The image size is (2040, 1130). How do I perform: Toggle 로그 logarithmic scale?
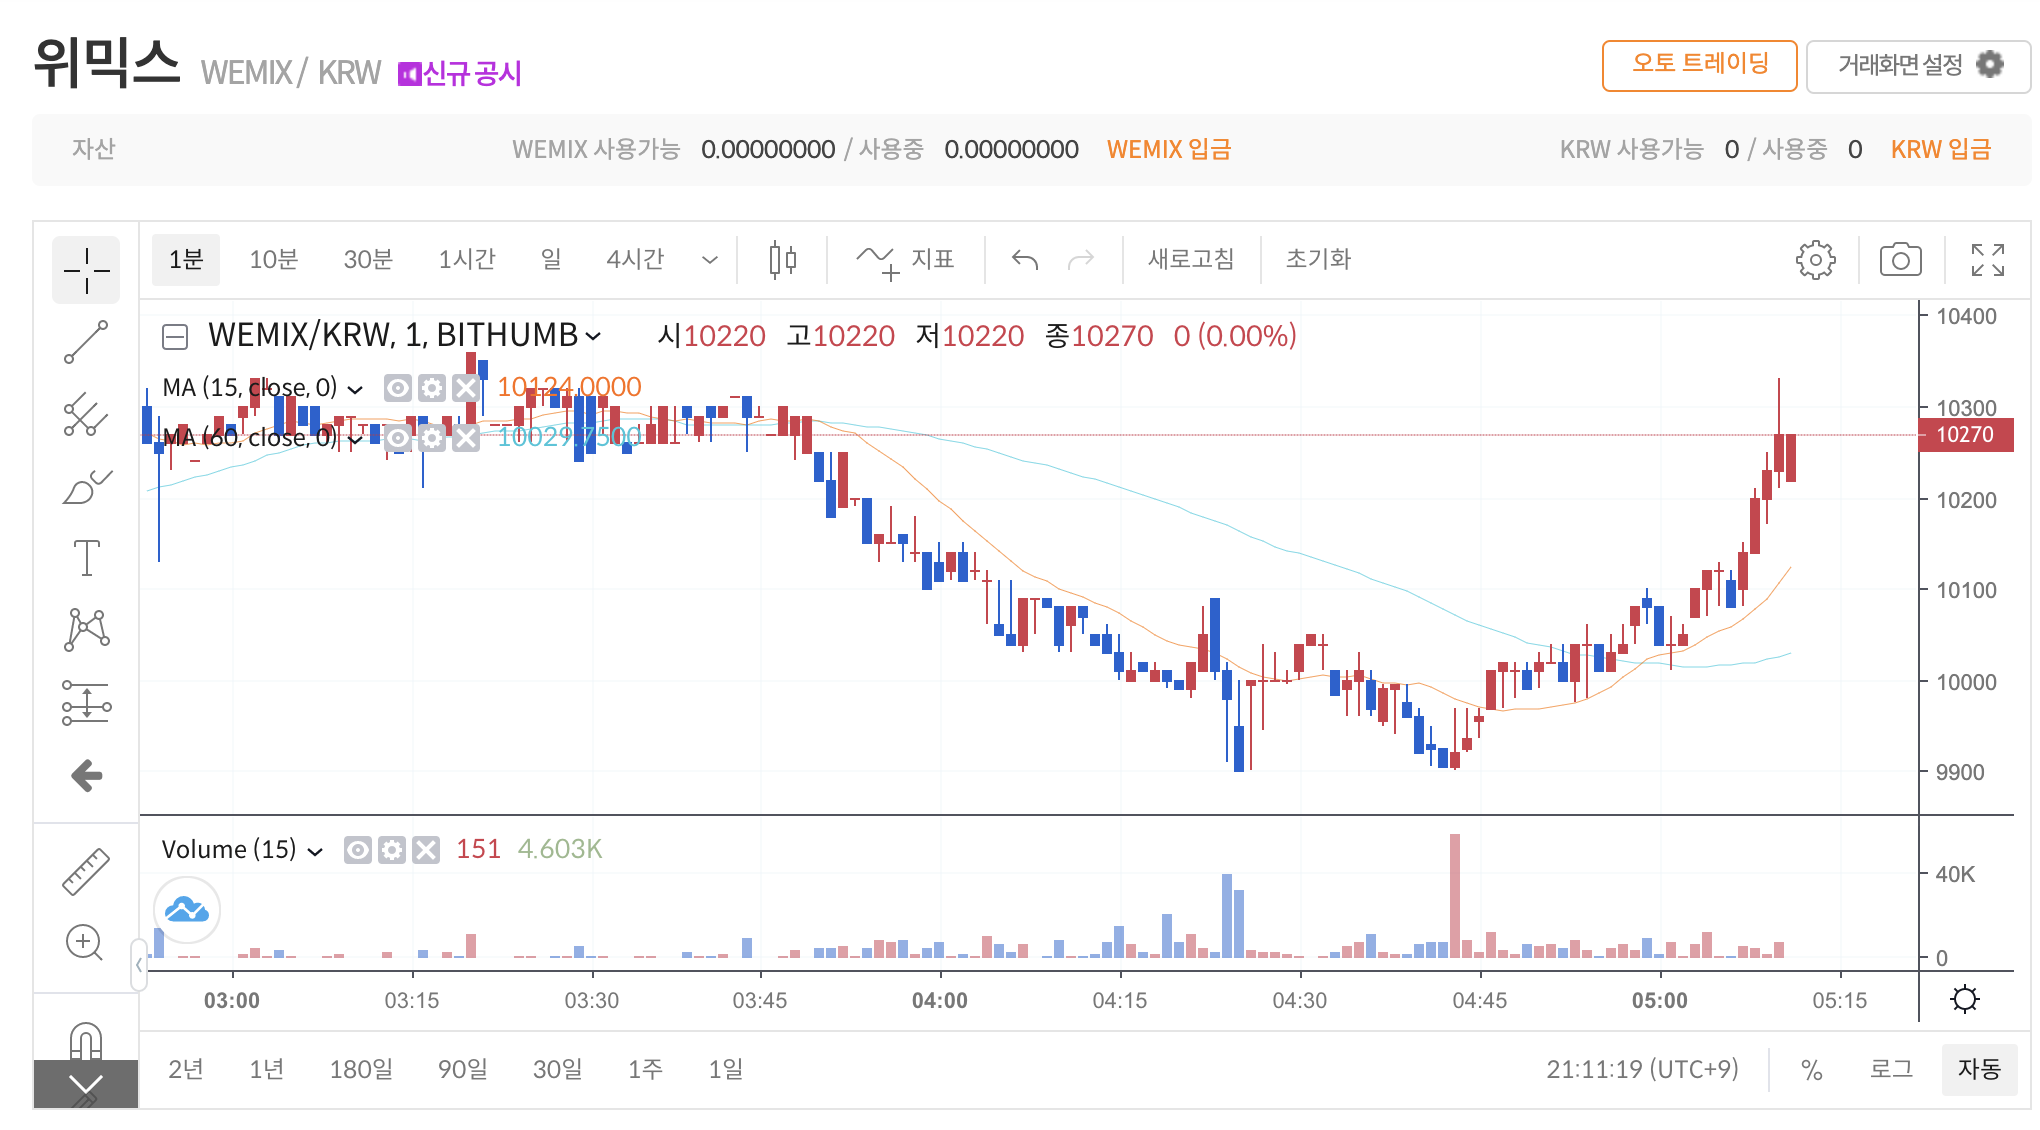click(1891, 1070)
